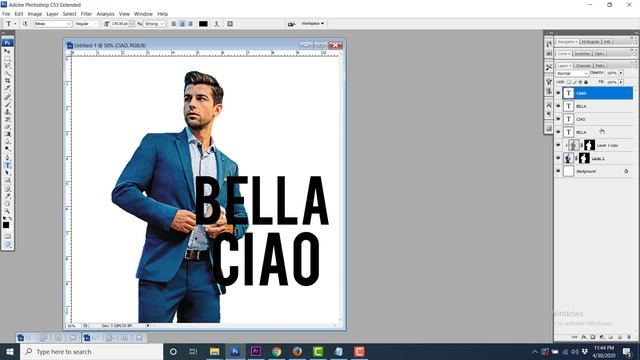
Task: Select the Eyedropper tool
Action: 7,196
